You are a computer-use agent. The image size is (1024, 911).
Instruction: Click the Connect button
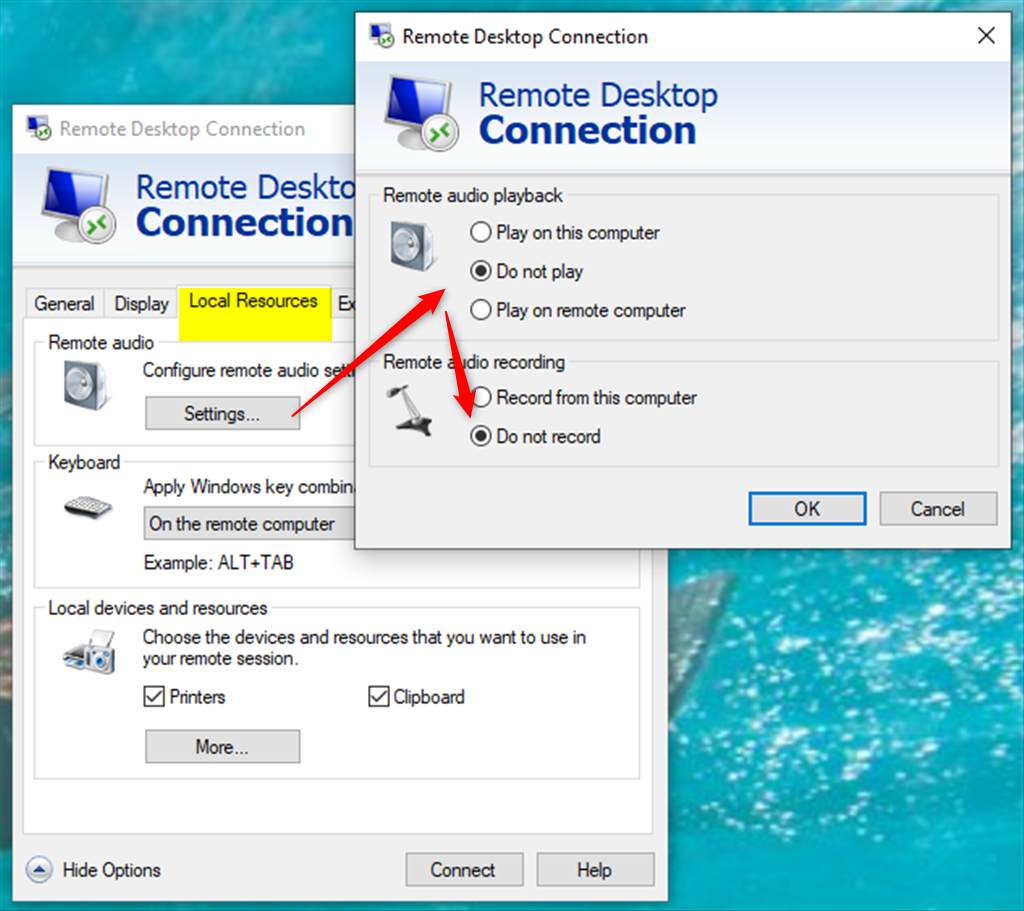point(464,870)
